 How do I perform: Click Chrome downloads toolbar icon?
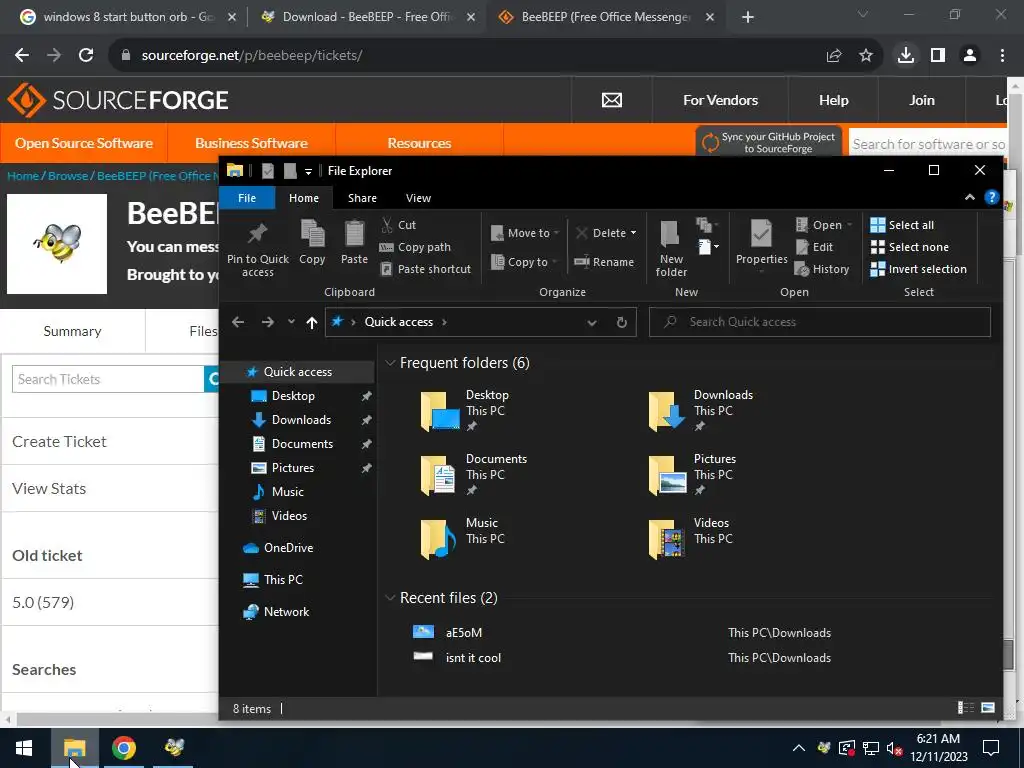point(906,56)
